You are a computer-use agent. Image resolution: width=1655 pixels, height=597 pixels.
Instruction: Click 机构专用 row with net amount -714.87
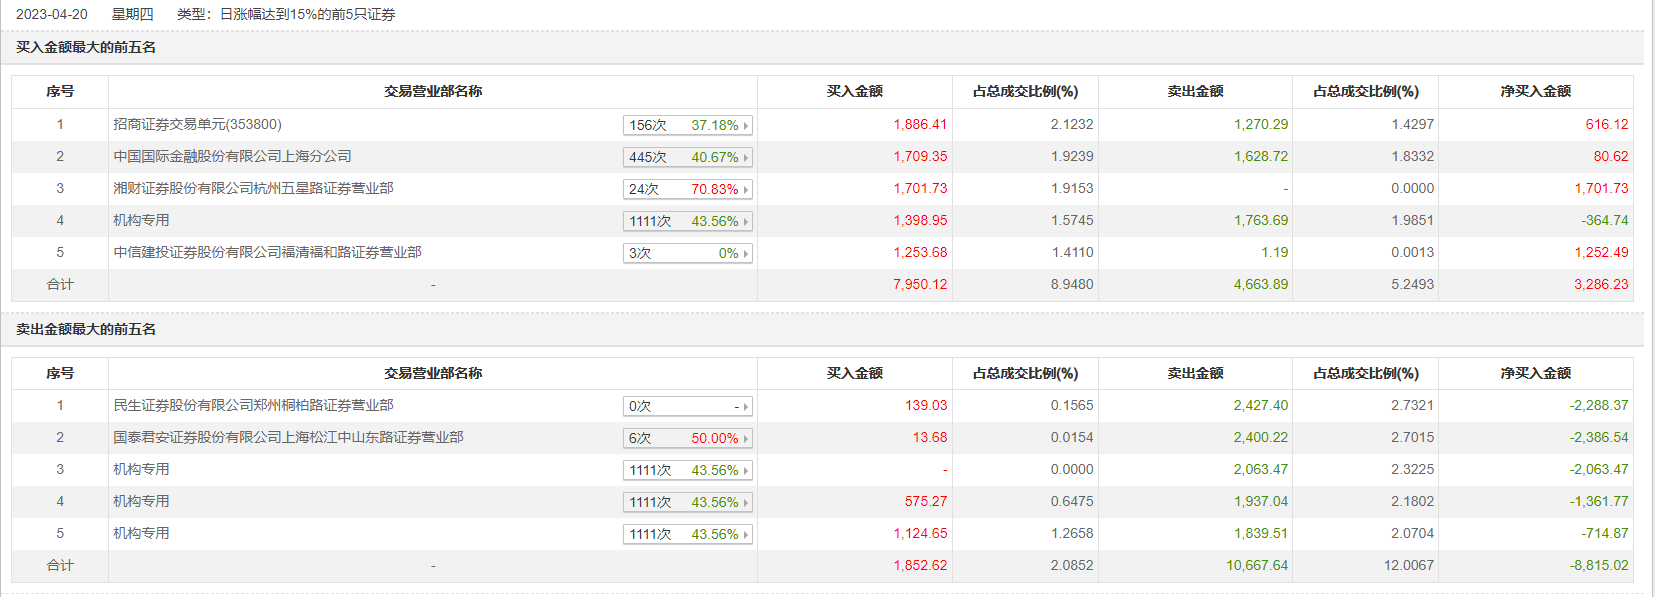(x=141, y=533)
